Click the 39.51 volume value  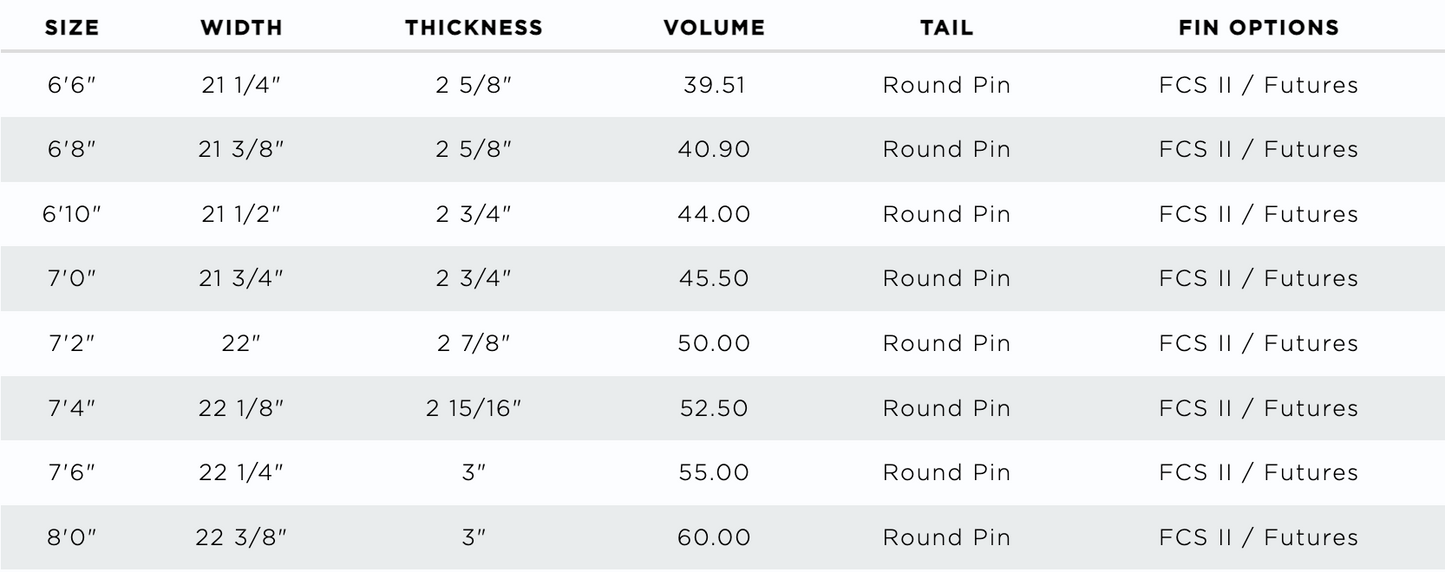(714, 85)
